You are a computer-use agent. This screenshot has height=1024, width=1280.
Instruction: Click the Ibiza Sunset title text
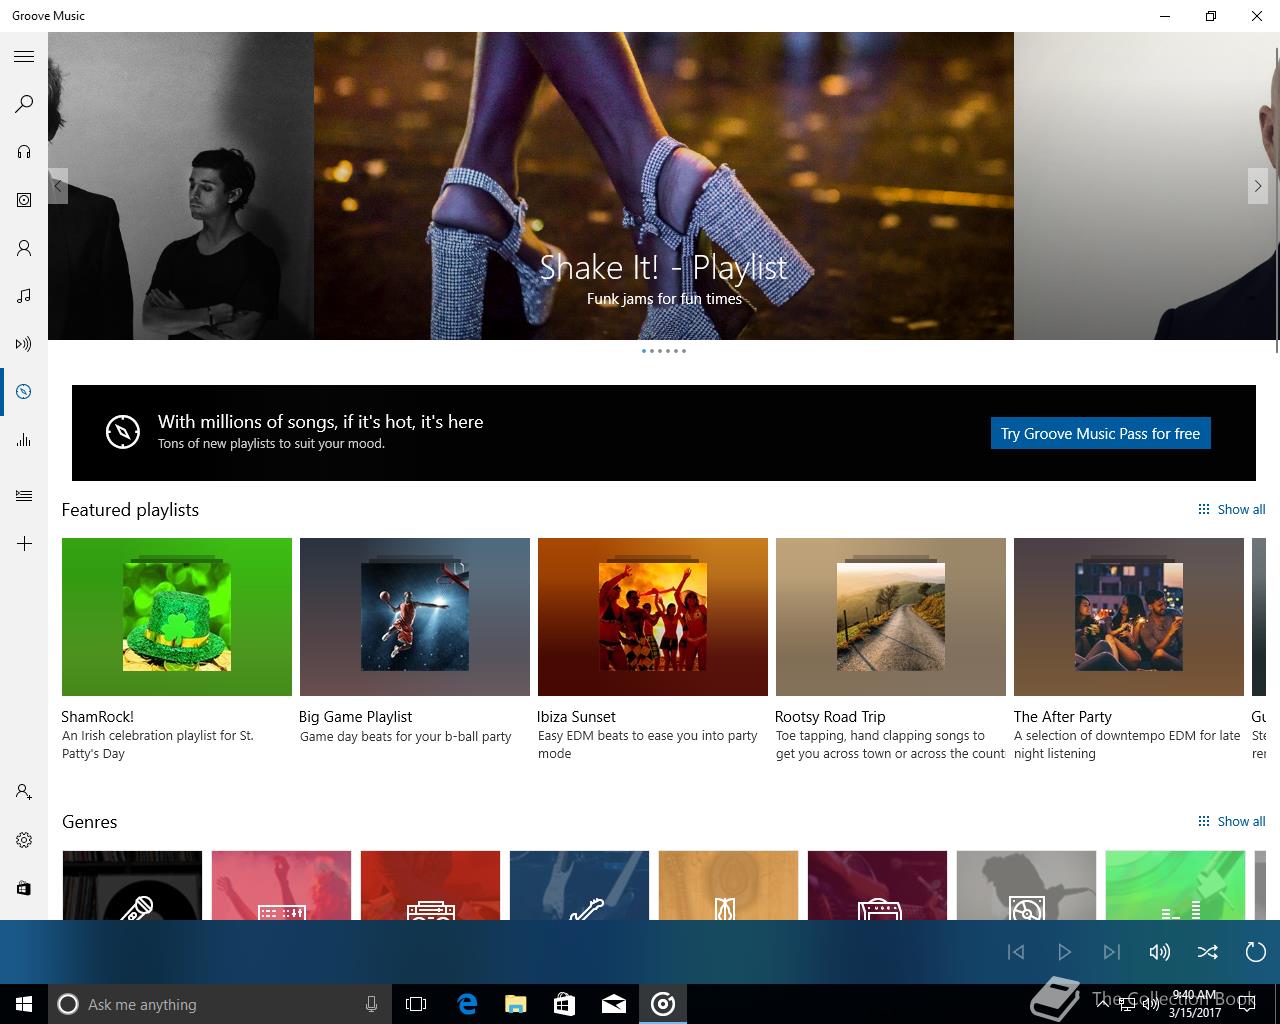(x=576, y=716)
